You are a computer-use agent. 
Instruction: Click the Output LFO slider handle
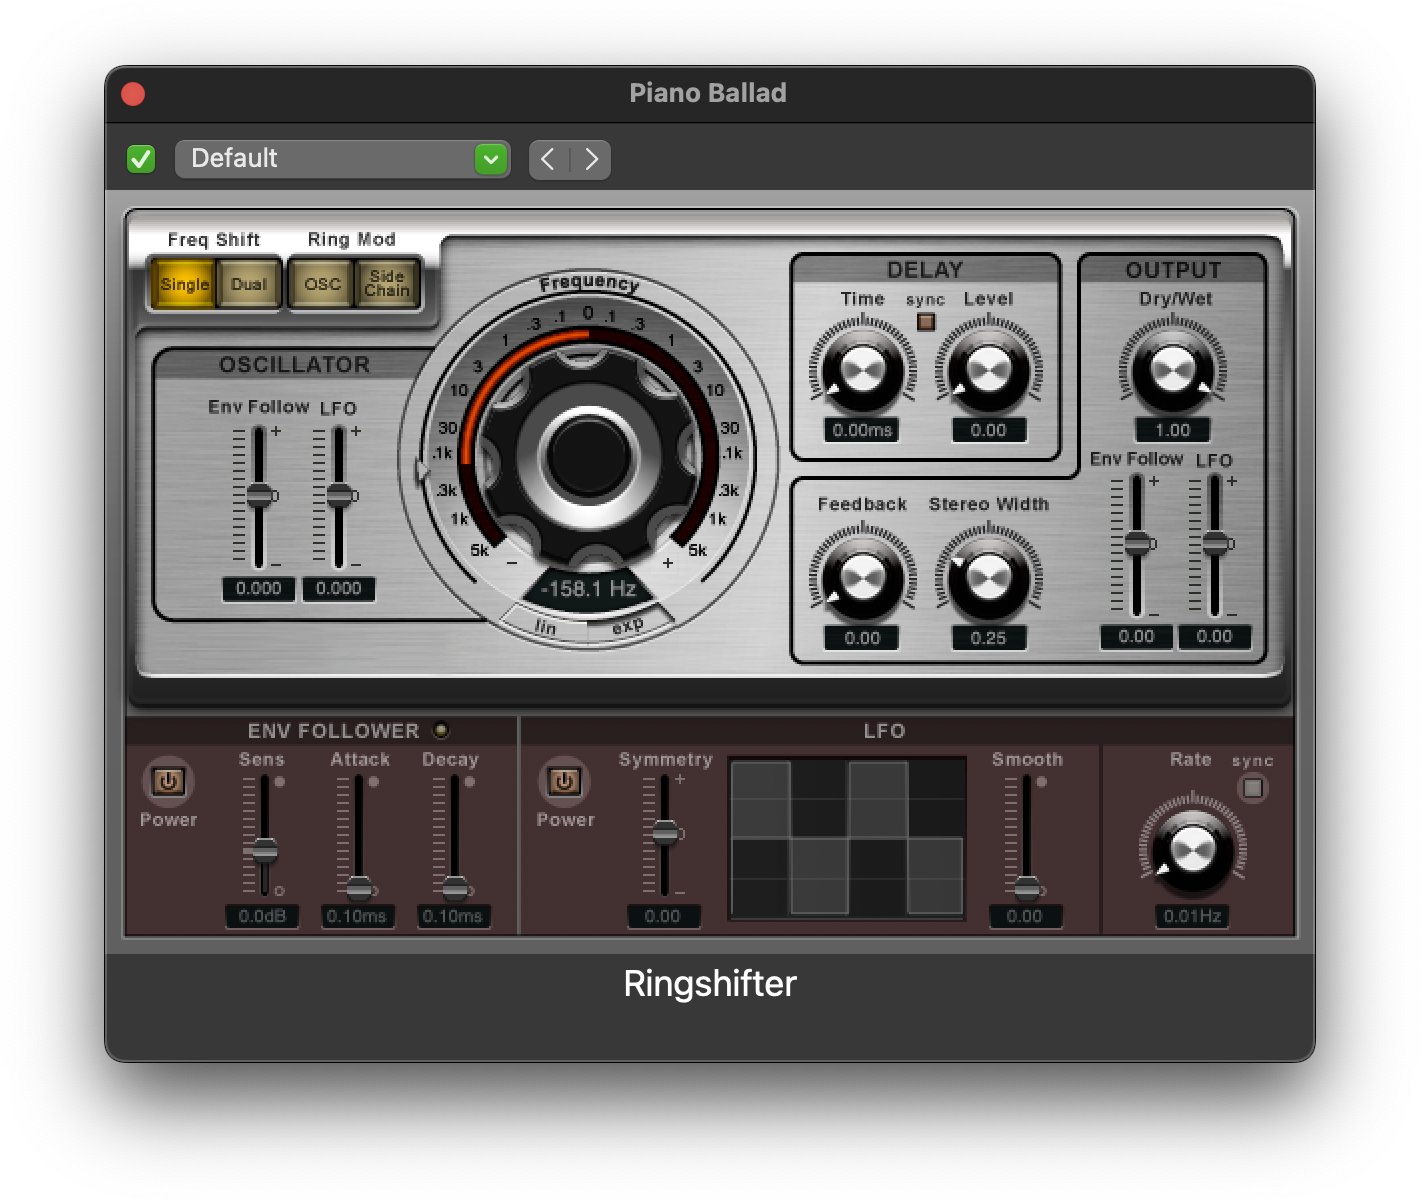1215,544
